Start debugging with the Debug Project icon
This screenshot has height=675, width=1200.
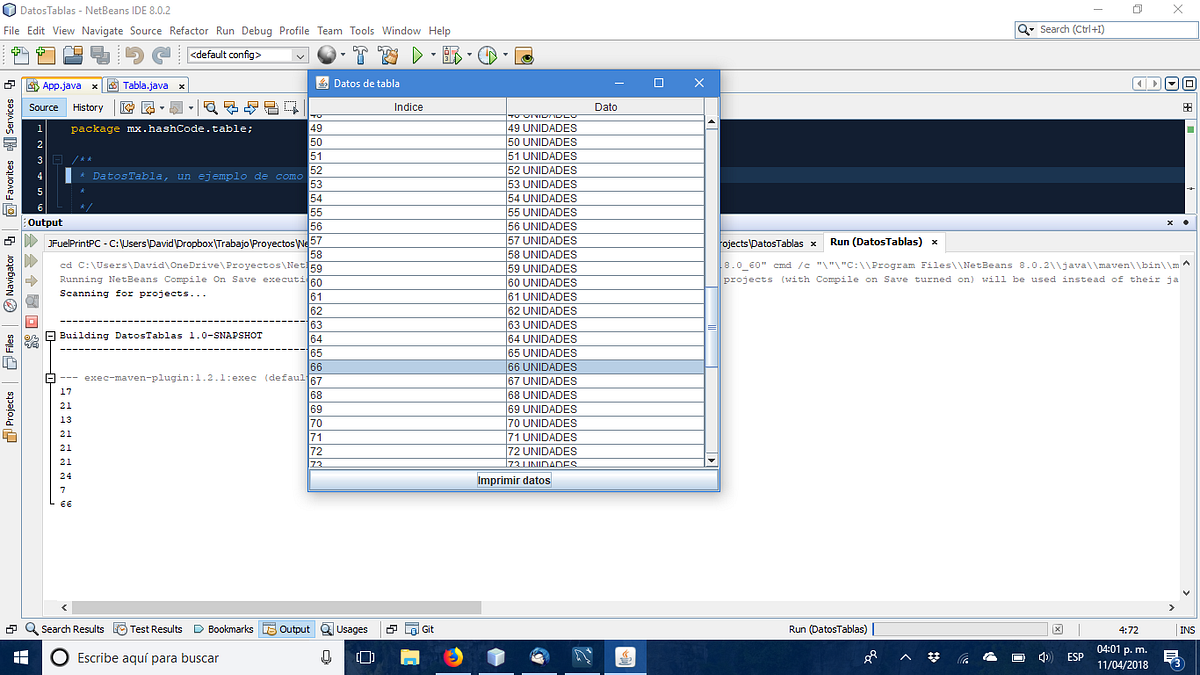tap(451, 55)
